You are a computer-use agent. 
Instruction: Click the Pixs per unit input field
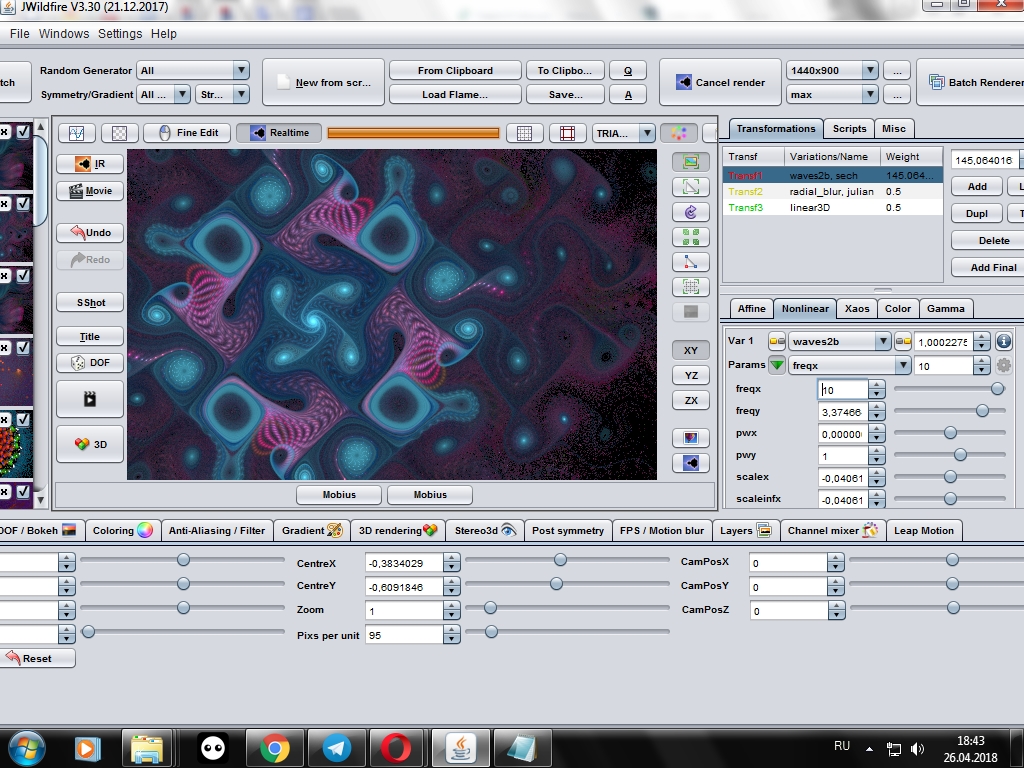pyautogui.click(x=404, y=635)
